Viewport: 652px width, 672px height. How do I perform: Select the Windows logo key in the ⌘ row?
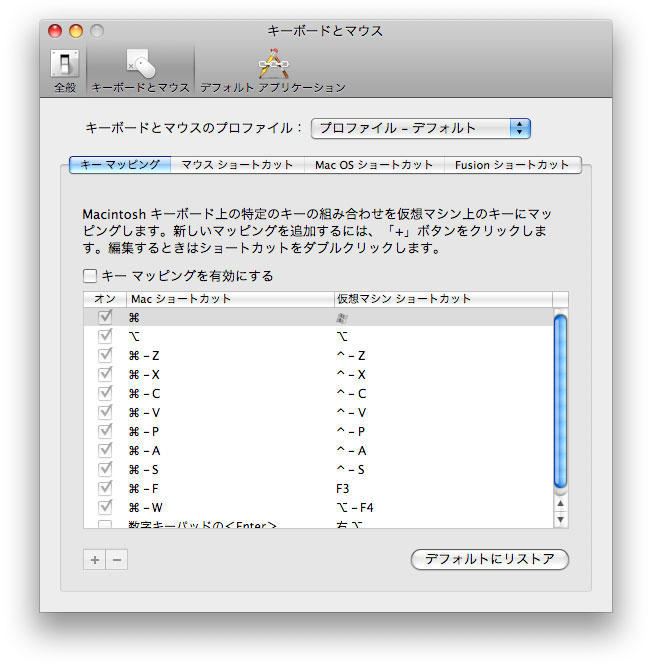point(342,318)
